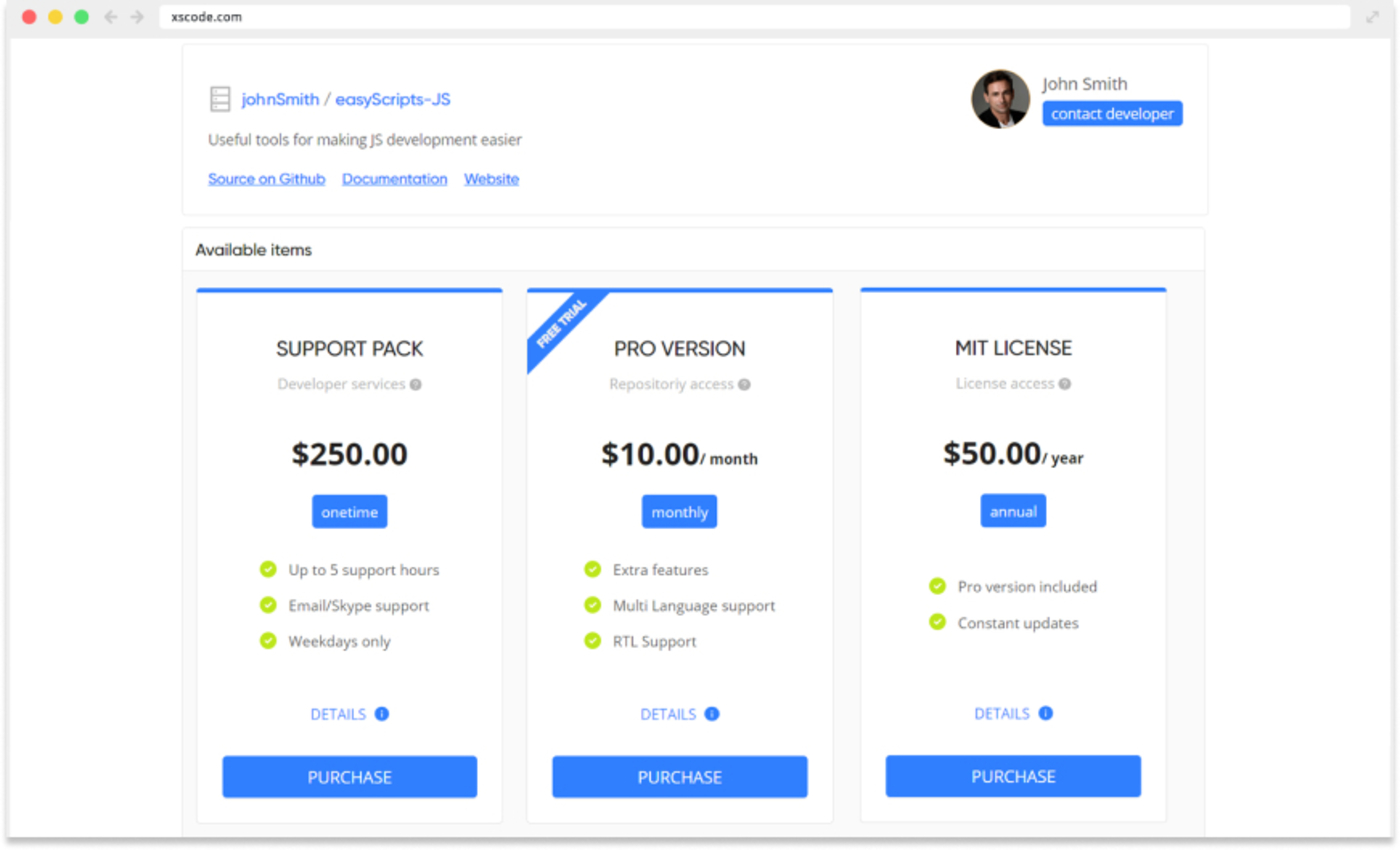Select the monthly billing badge
1400x850 pixels.
pyautogui.click(x=679, y=511)
